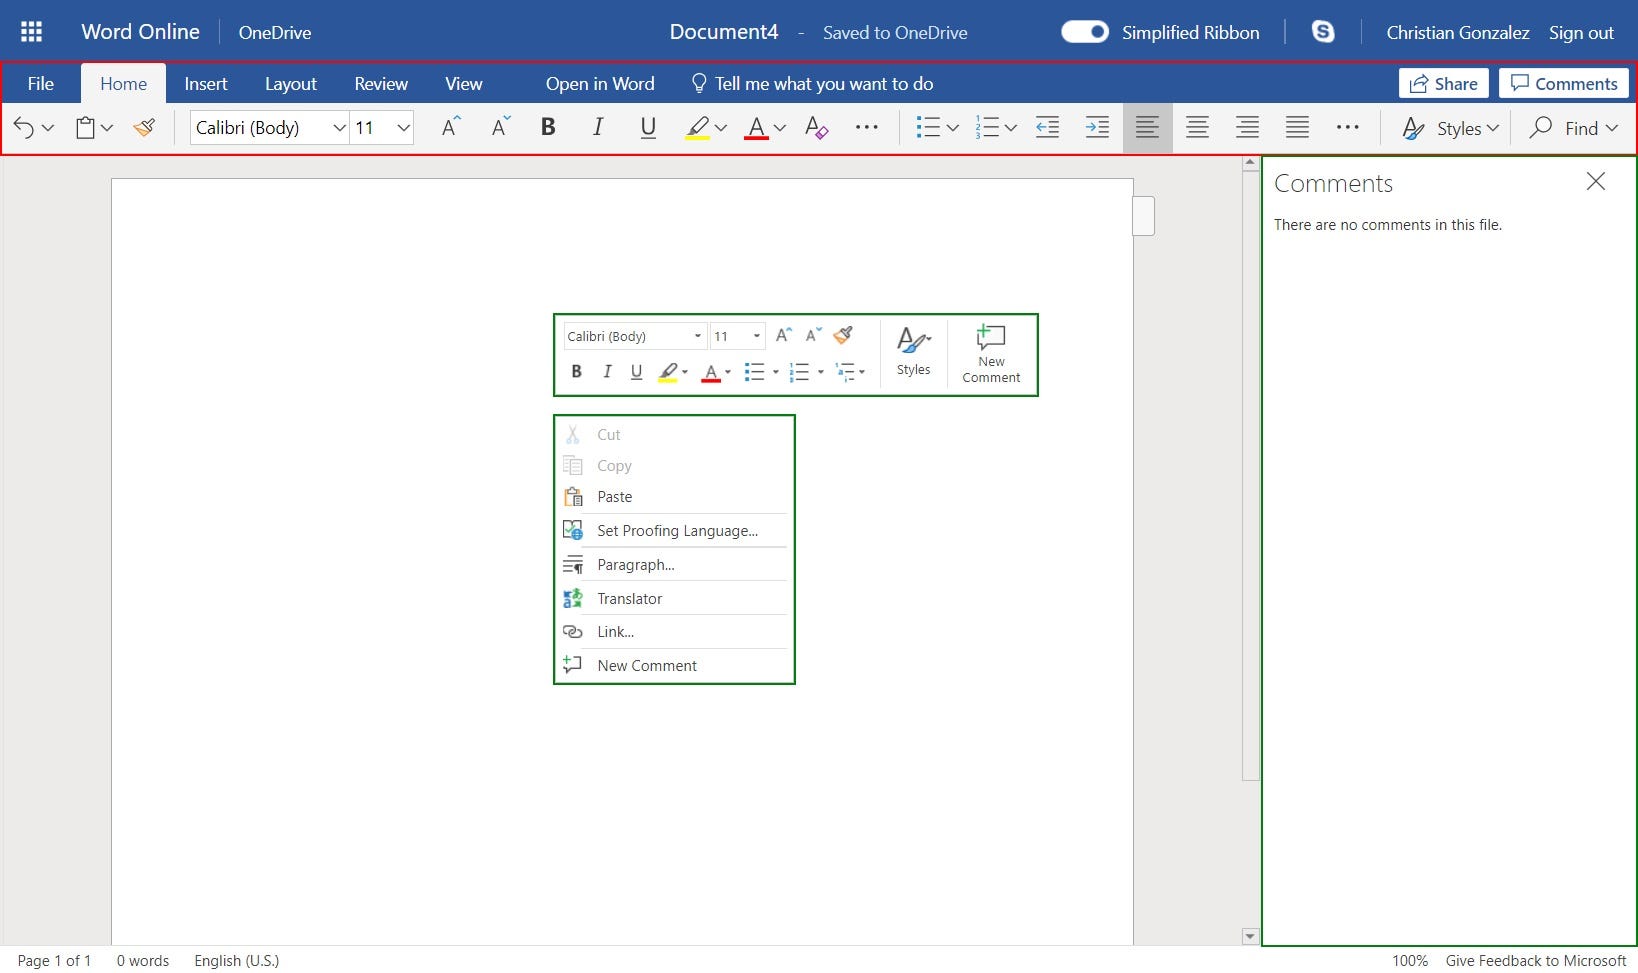Click the Share button

tap(1443, 83)
